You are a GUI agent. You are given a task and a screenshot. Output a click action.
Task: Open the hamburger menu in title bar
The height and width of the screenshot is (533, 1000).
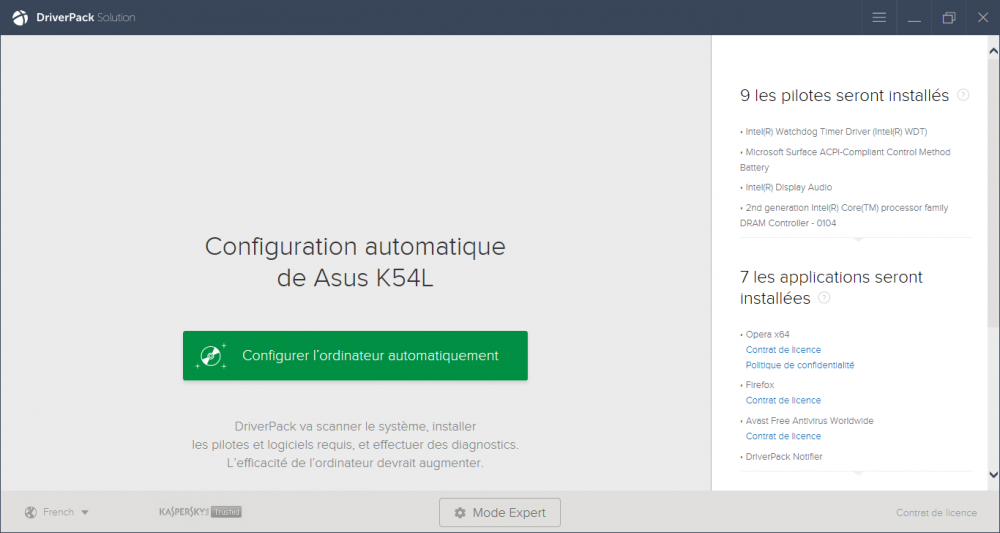[879, 18]
